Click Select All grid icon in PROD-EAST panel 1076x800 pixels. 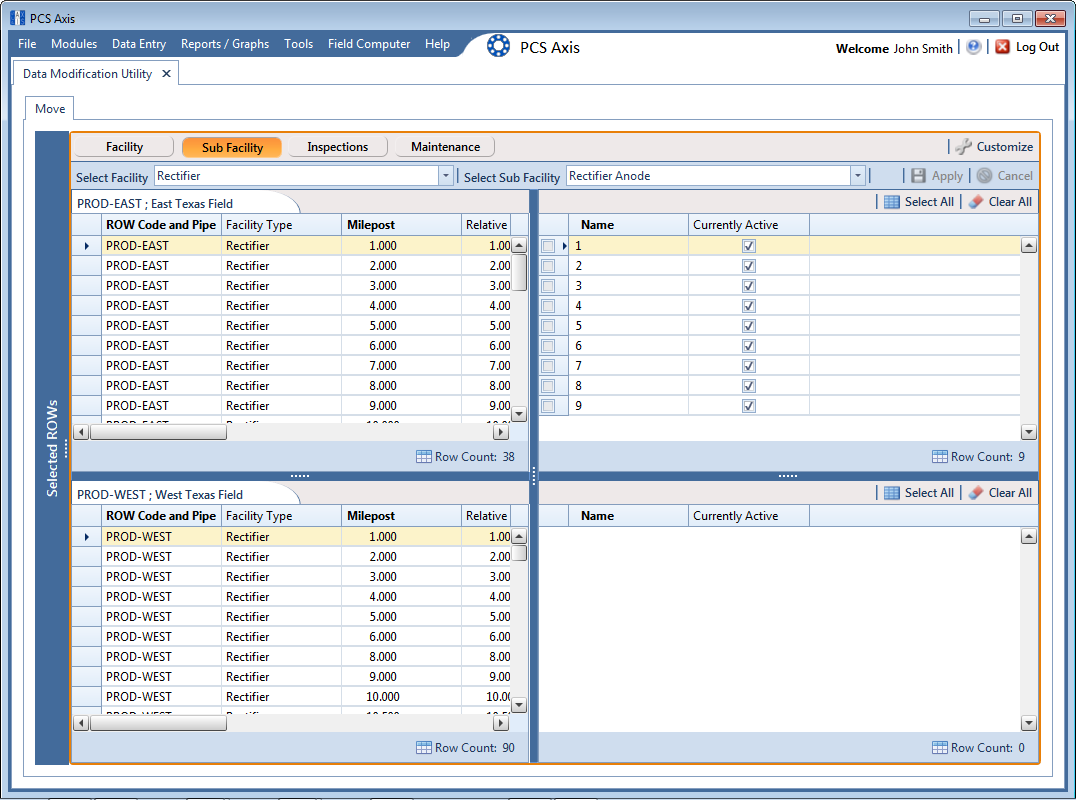pyautogui.click(x=891, y=202)
